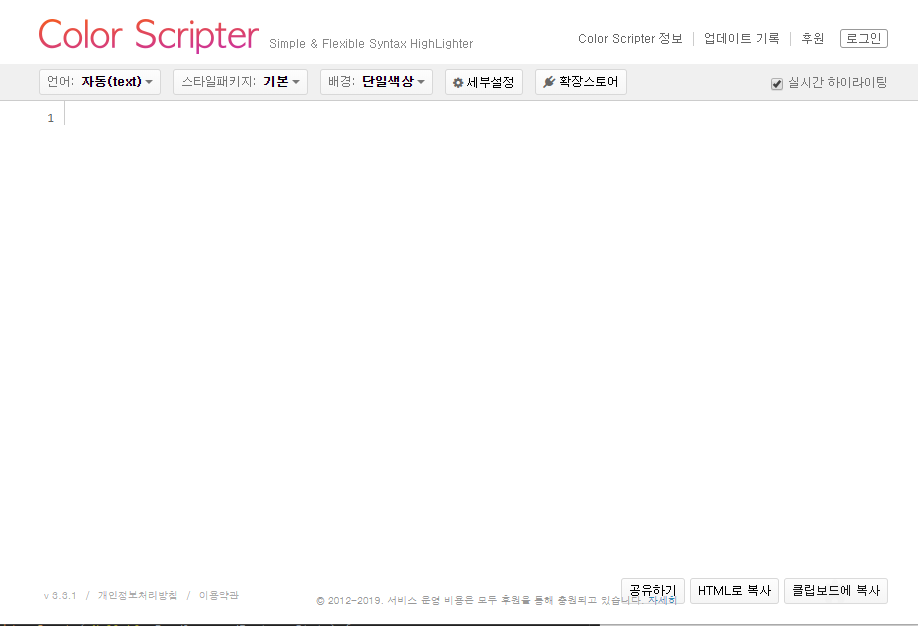
Task: Open 세부설정 gear settings
Action: (484, 82)
